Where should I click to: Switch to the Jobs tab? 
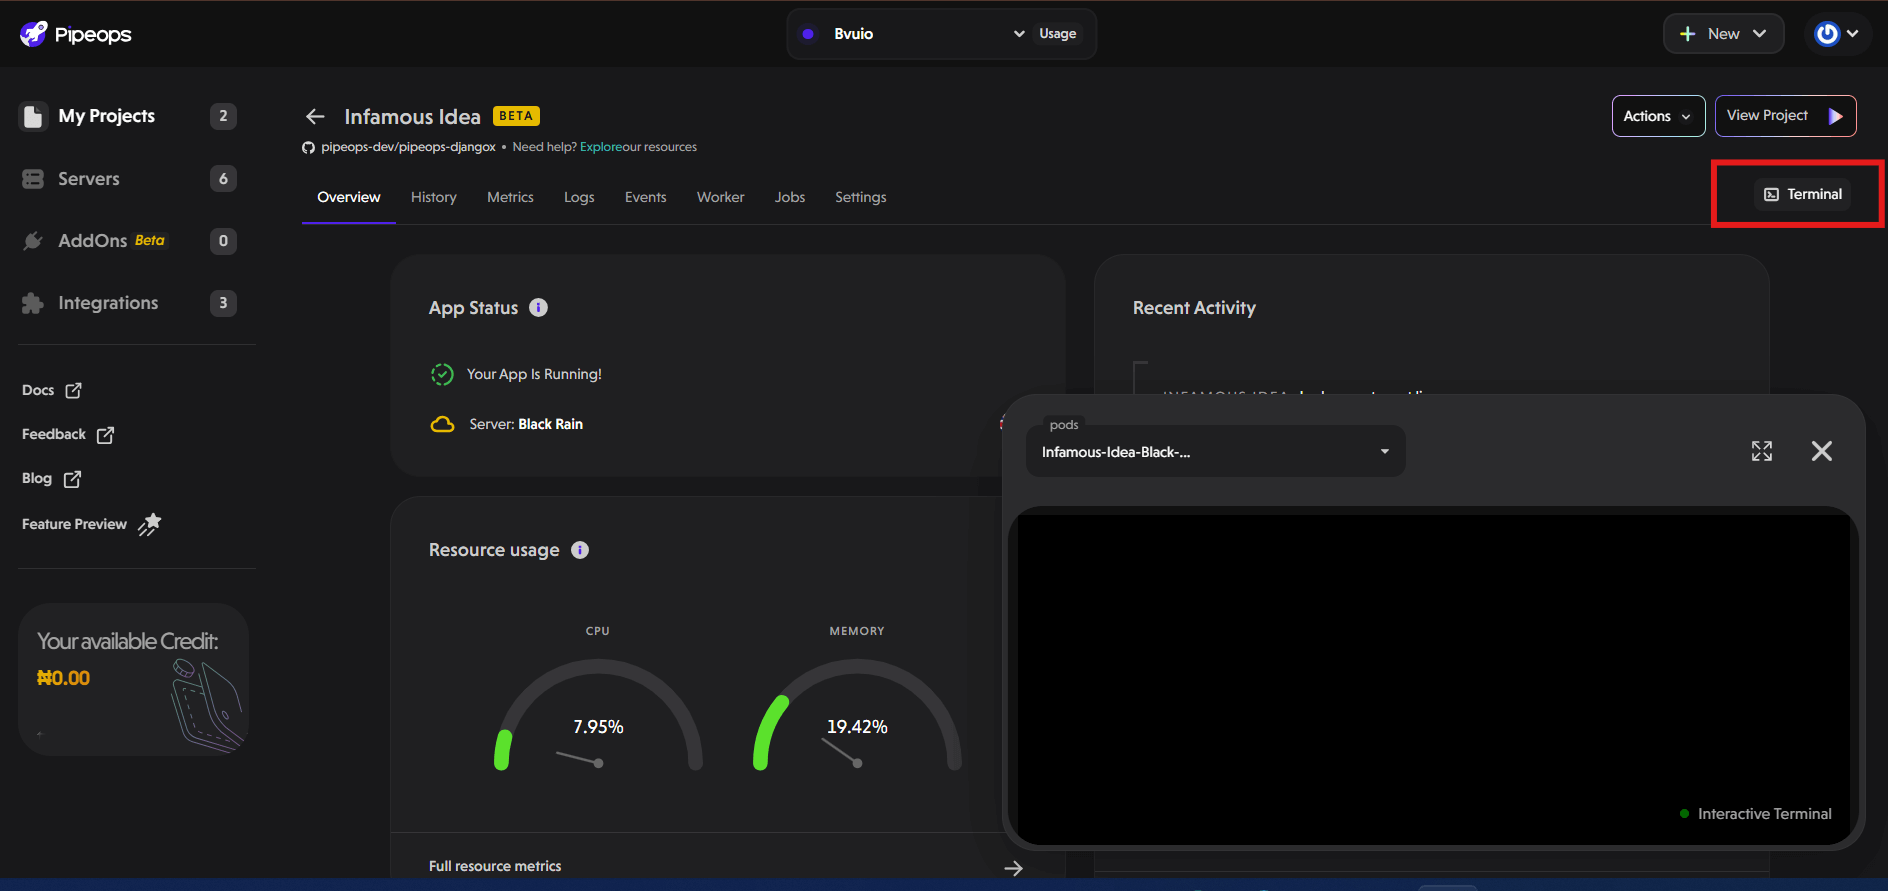(789, 197)
